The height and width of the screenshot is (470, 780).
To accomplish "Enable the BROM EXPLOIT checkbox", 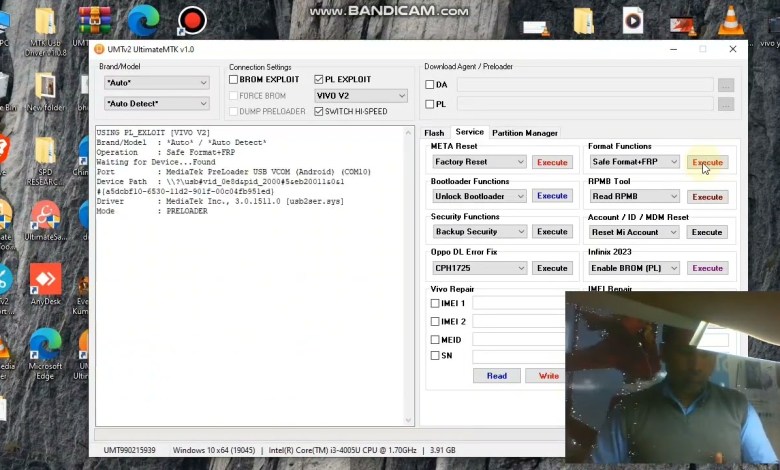I will pos(233,80).
